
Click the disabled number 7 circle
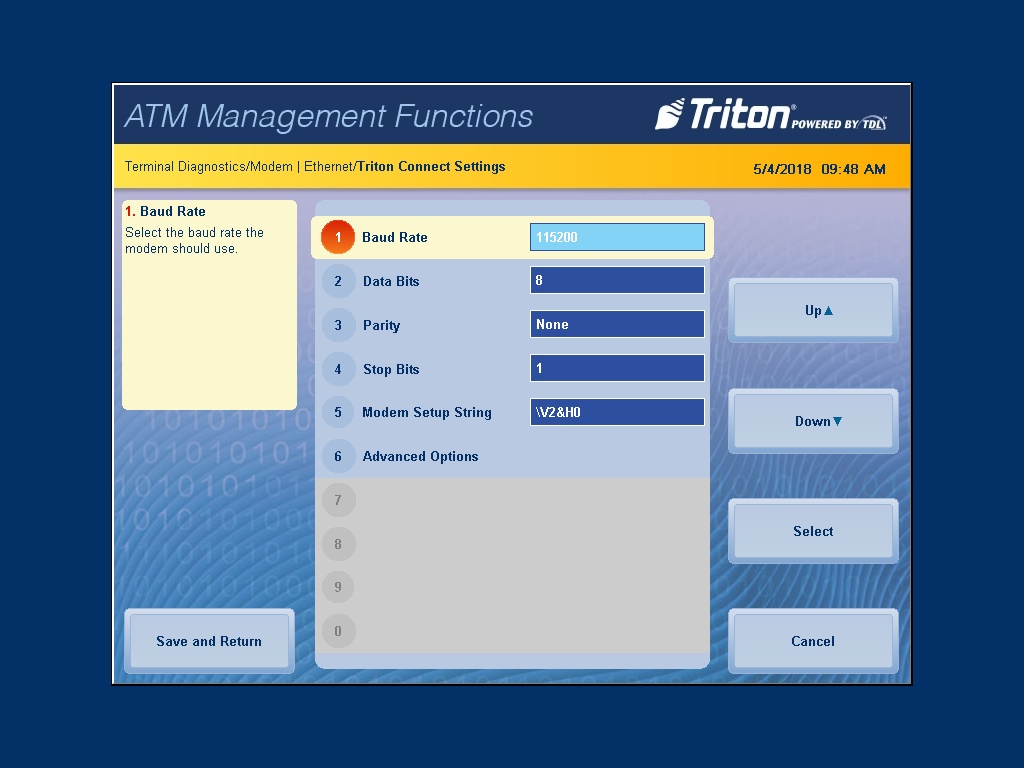pos(338,500)
